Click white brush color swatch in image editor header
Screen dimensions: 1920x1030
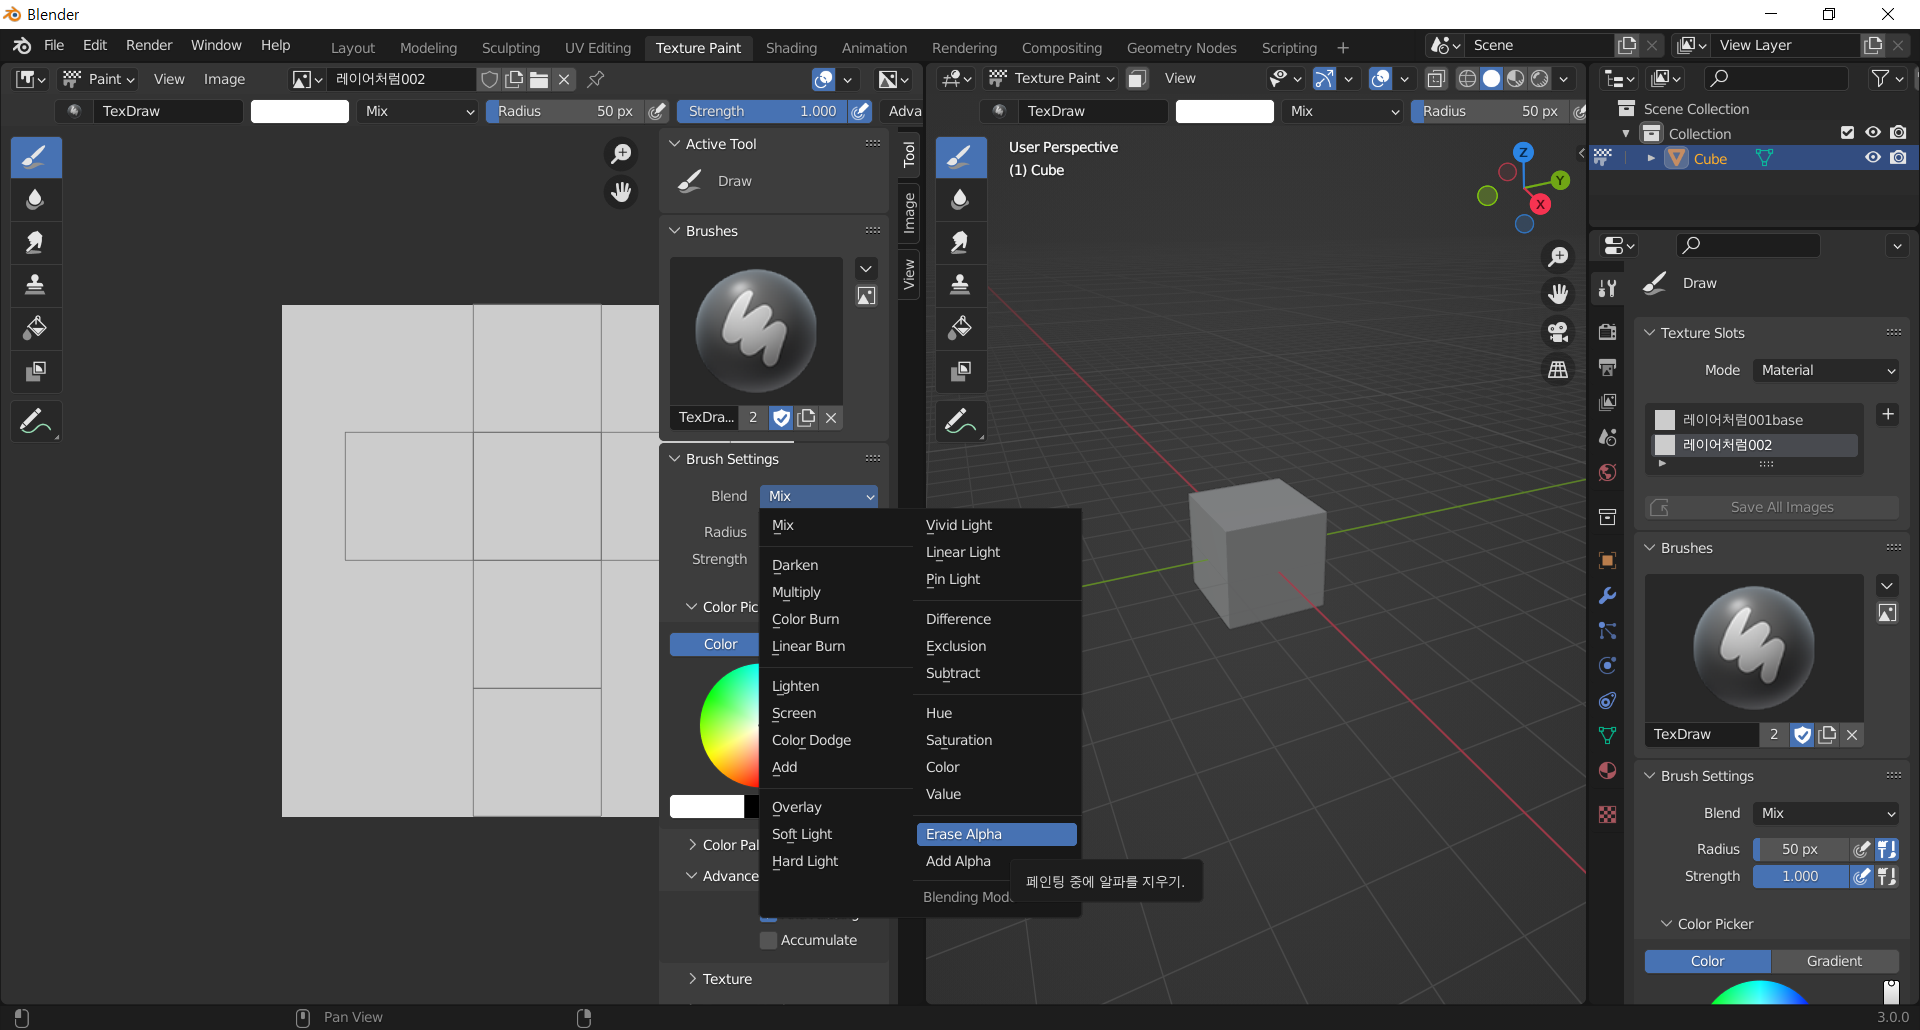[300, 111]
